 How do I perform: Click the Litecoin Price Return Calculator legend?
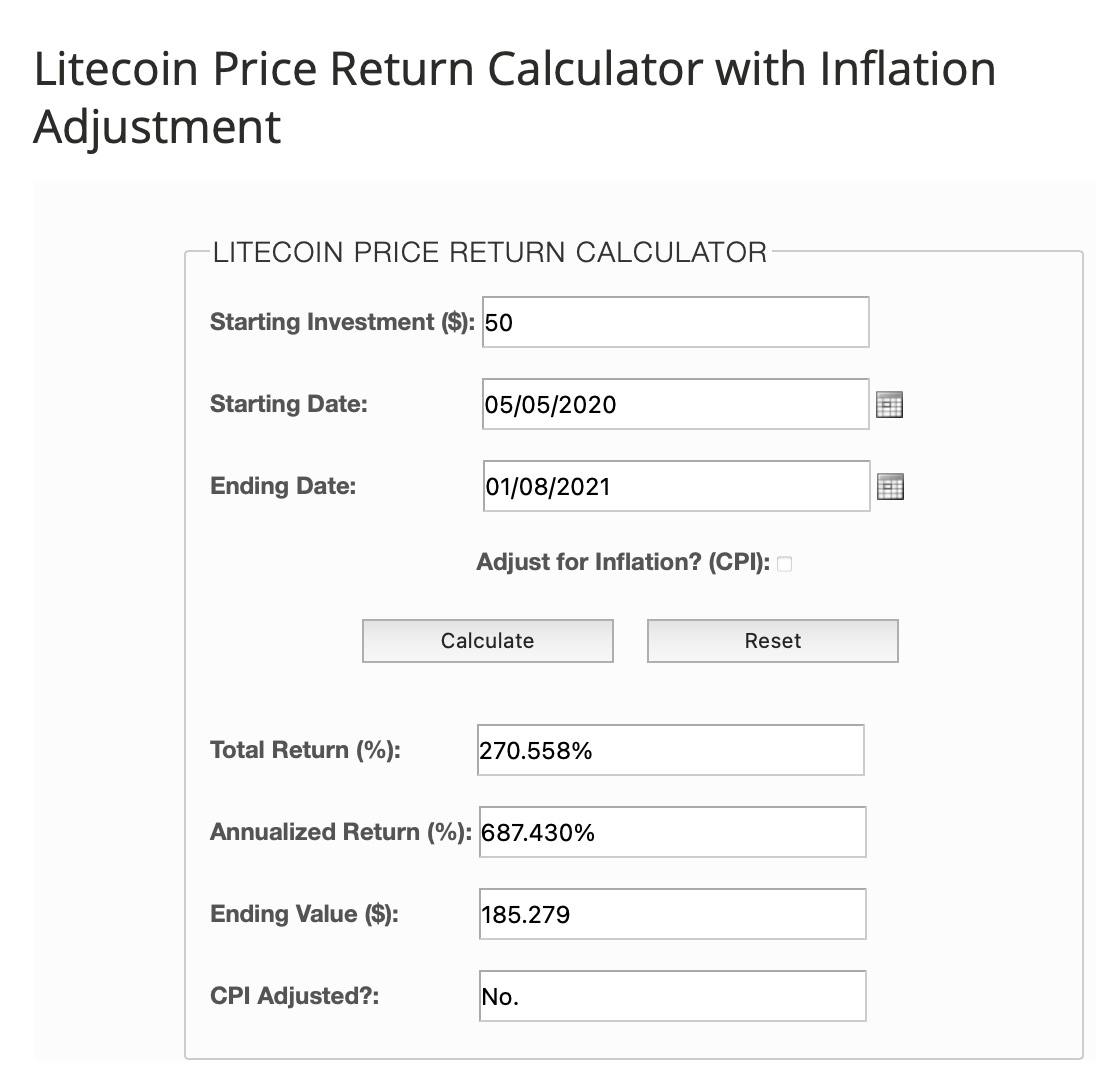pos(489,251)
